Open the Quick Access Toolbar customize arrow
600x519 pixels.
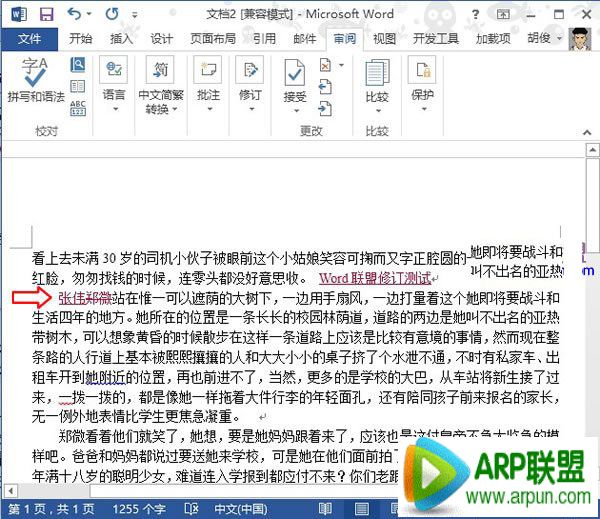pos(135,15)
